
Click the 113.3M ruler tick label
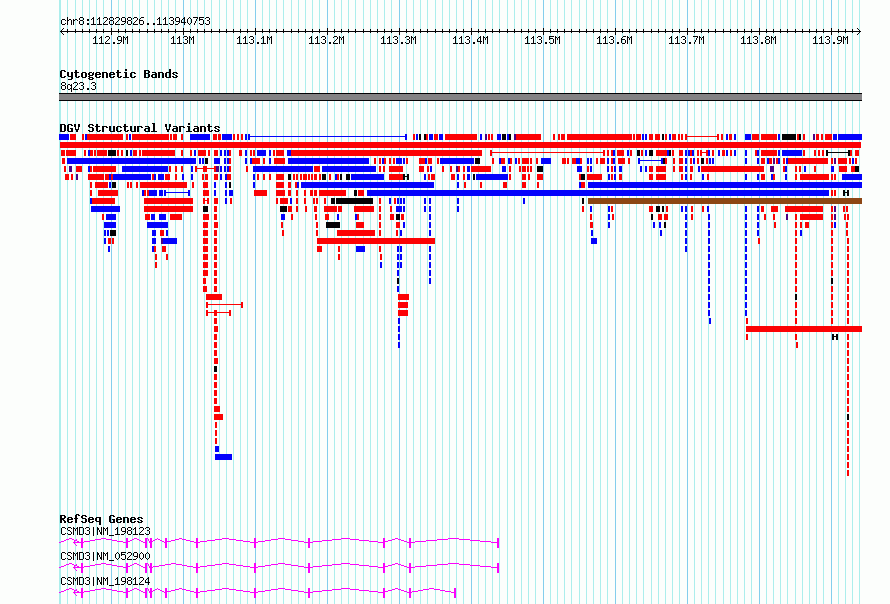point(398,40)
